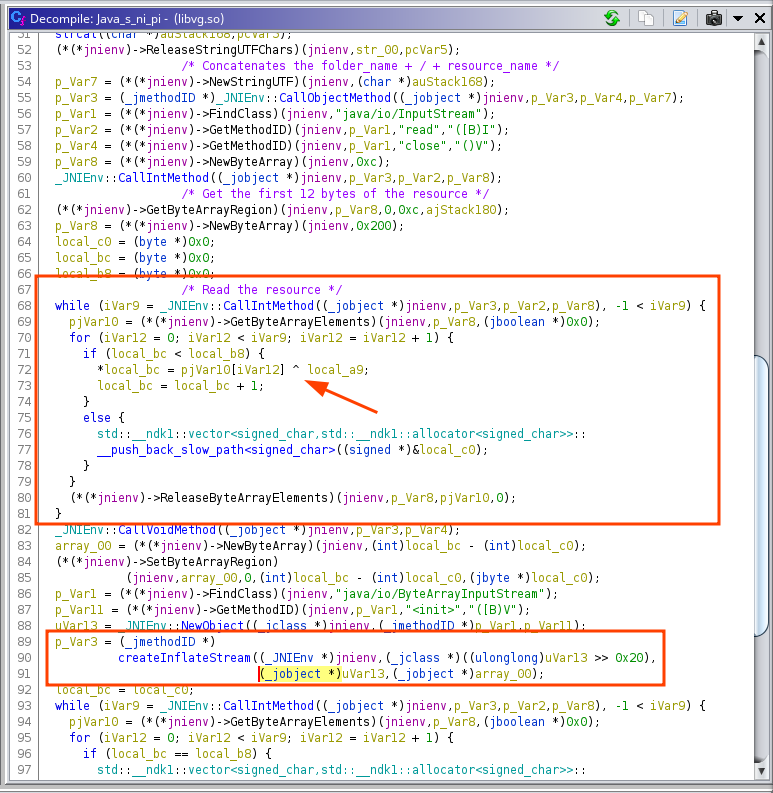Click p_Var11 at start of line 87
Viewport: 773px width, 793px height.
tap(79, 610)
